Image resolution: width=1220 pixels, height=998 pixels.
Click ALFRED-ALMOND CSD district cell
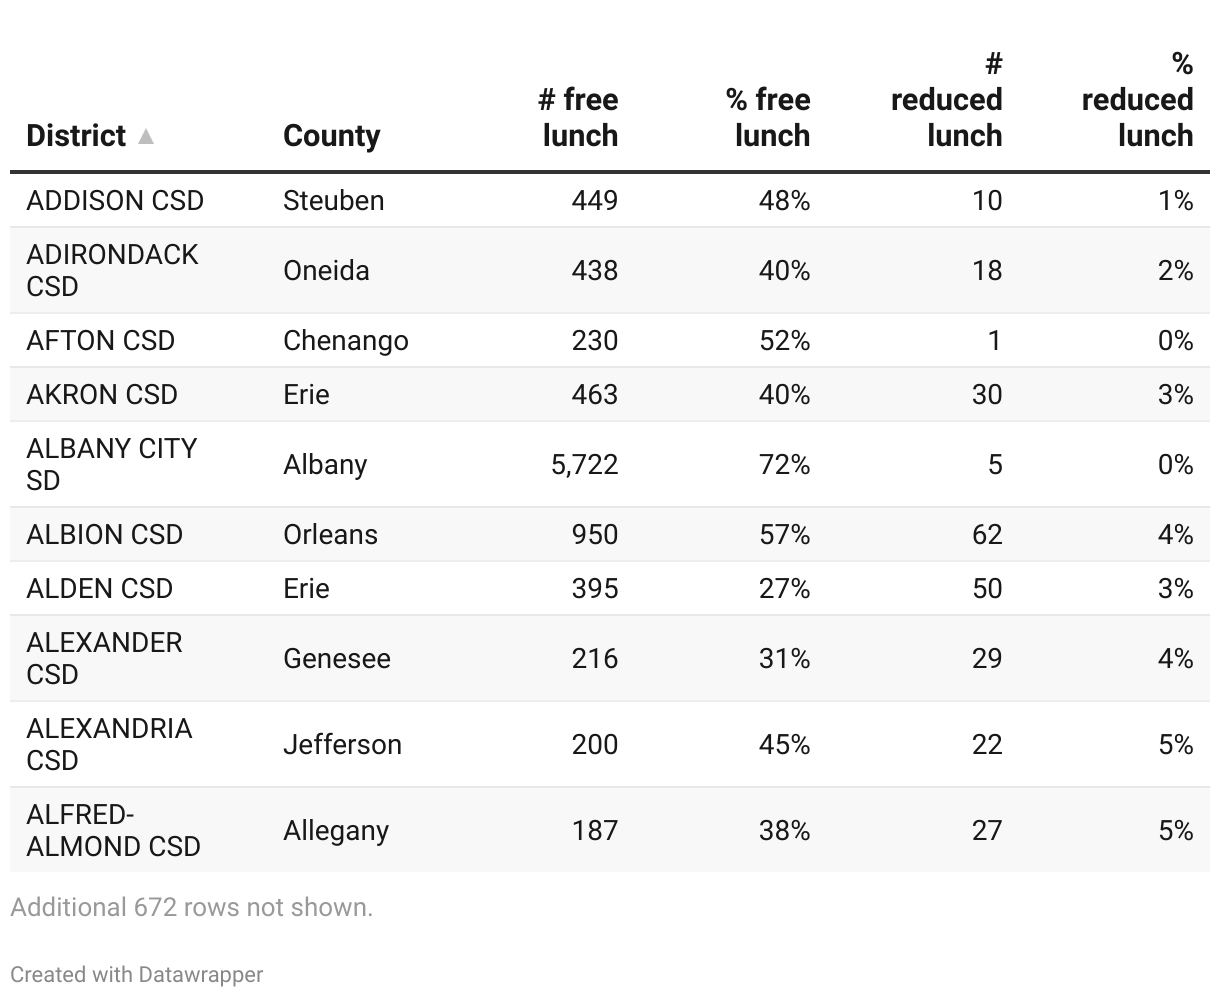pyautogui.click(x=113, y=830)
